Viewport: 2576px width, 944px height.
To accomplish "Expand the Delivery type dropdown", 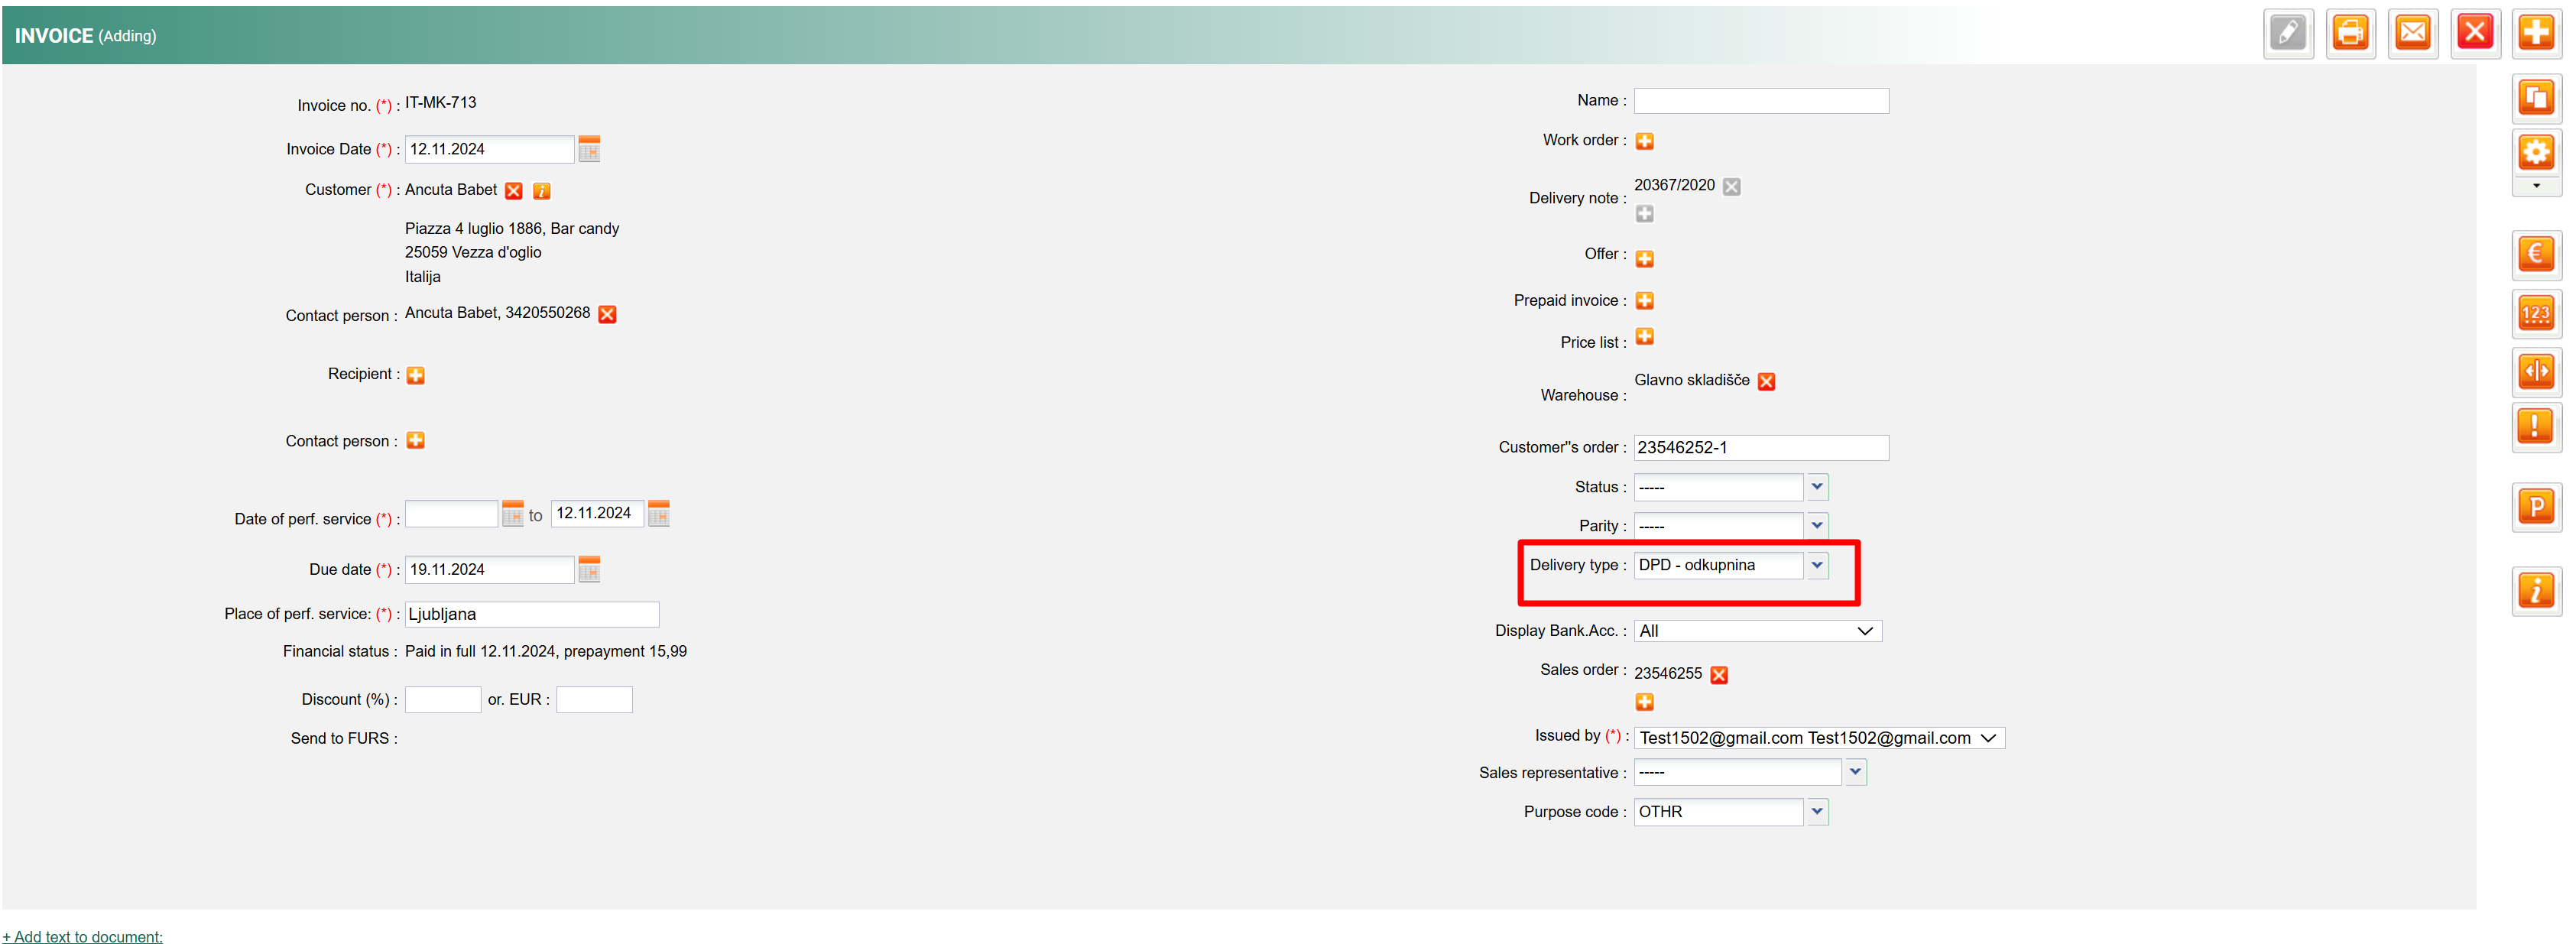I will [1817, 565].
